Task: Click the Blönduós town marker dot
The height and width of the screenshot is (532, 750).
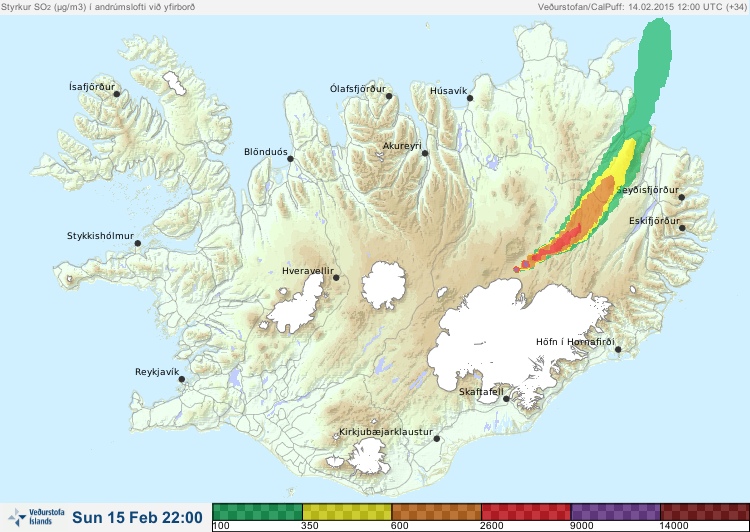Action: [x=290, y=159]
